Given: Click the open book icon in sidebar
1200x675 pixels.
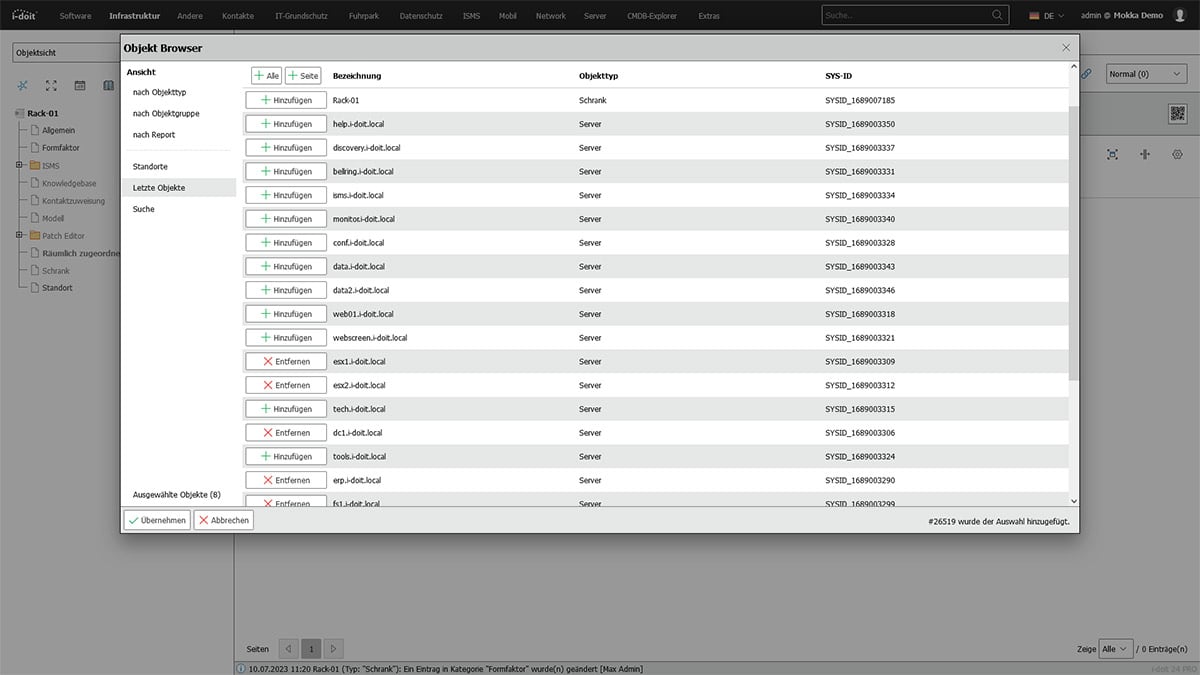Looking at the screenshot, I should pos(108,86).
